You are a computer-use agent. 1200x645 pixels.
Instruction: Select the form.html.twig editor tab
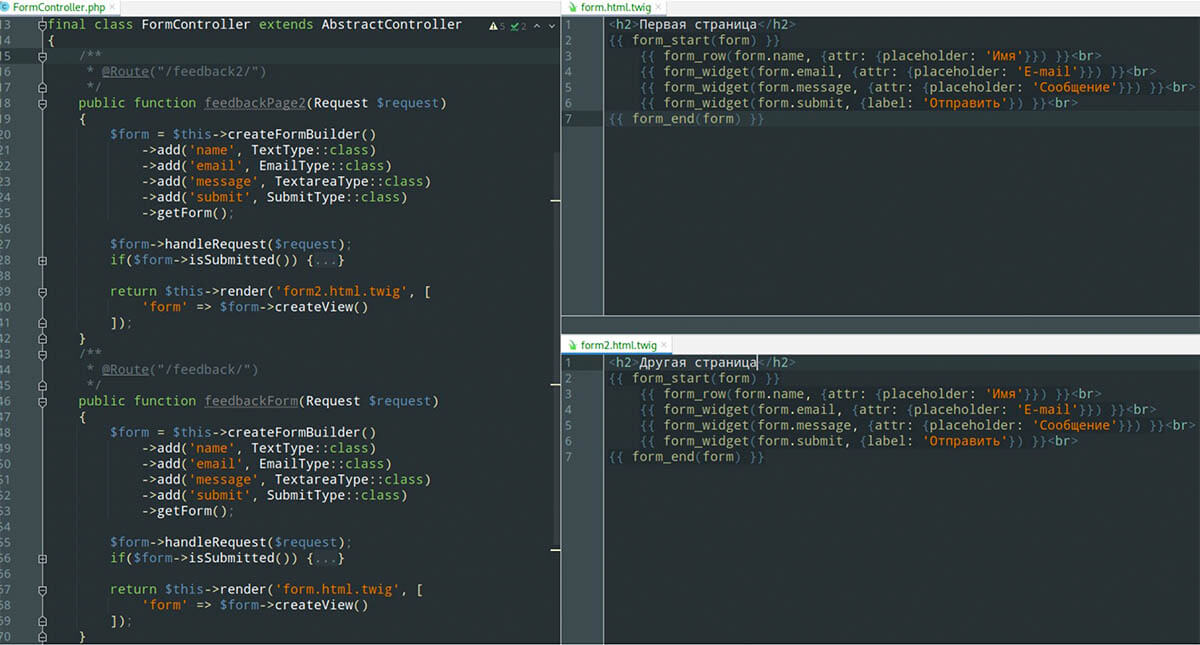tap(614, 7)
